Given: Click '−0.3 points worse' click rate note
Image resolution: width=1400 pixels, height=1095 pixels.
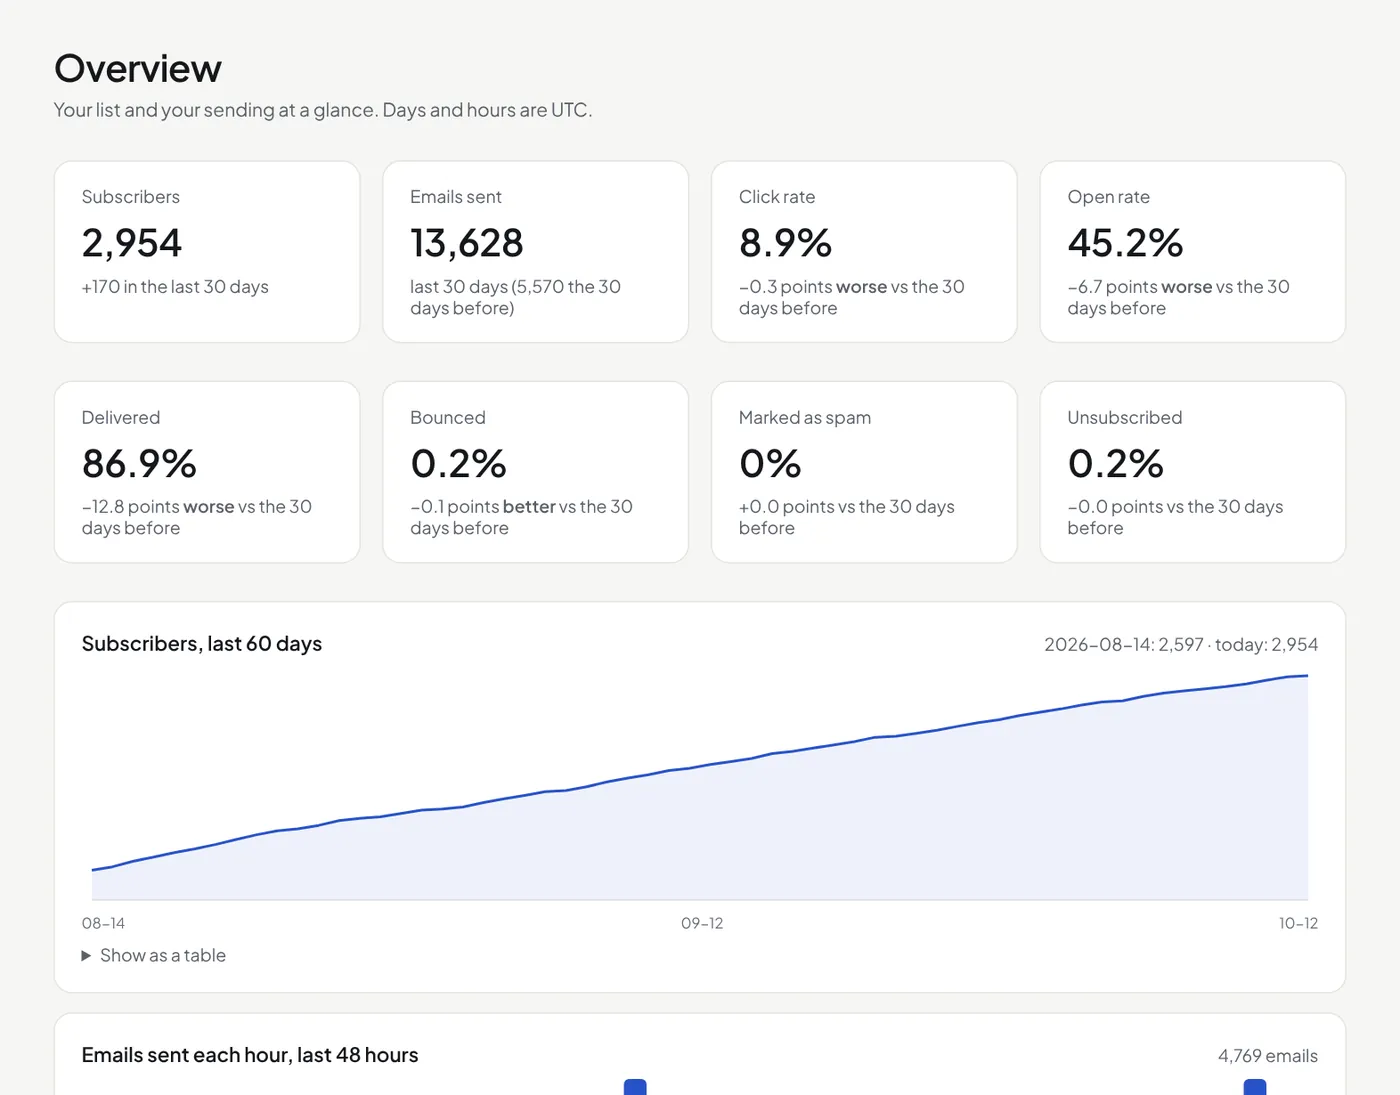Looking at the screenshot, I should pos(852,297).
